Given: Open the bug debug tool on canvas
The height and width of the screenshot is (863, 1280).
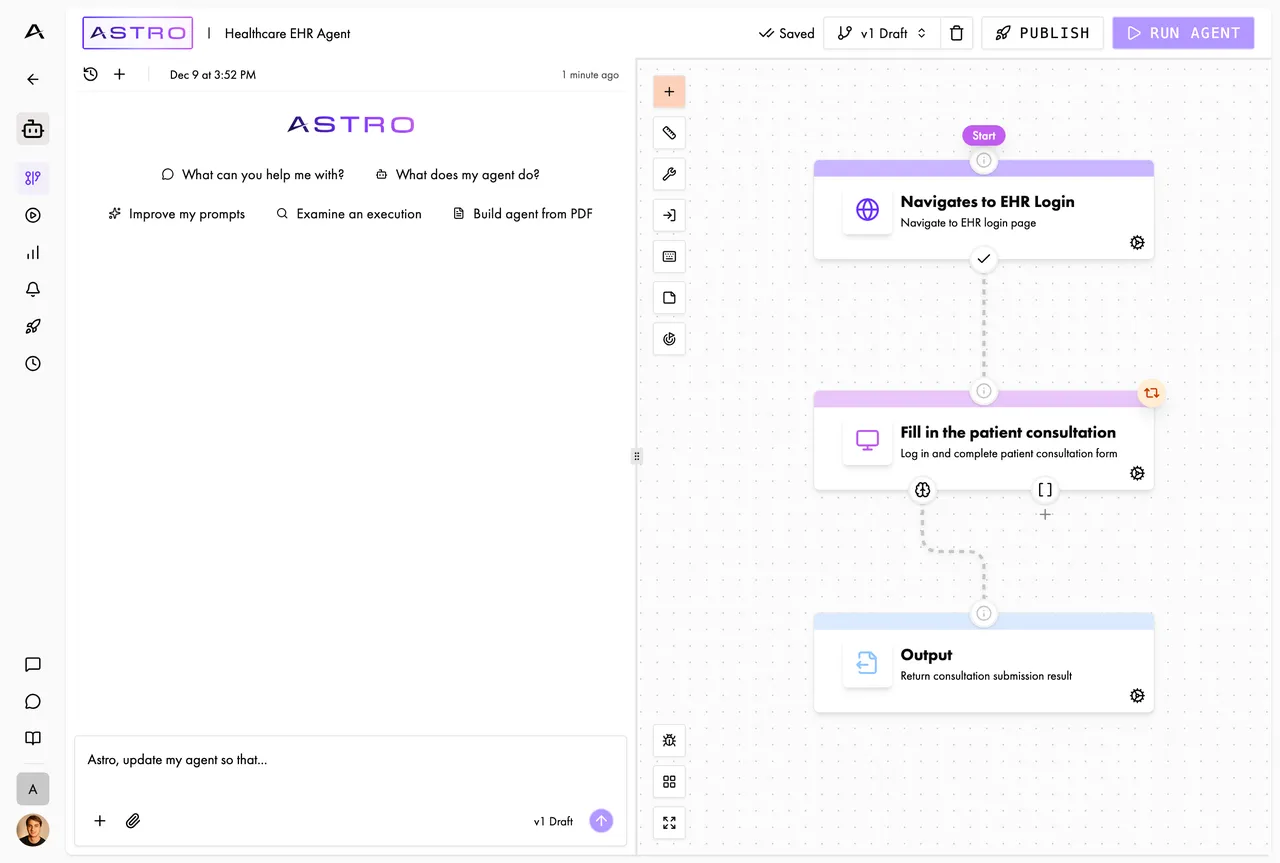Looking at the screenshot, I should pyautogui.click(x=669, y=741).
